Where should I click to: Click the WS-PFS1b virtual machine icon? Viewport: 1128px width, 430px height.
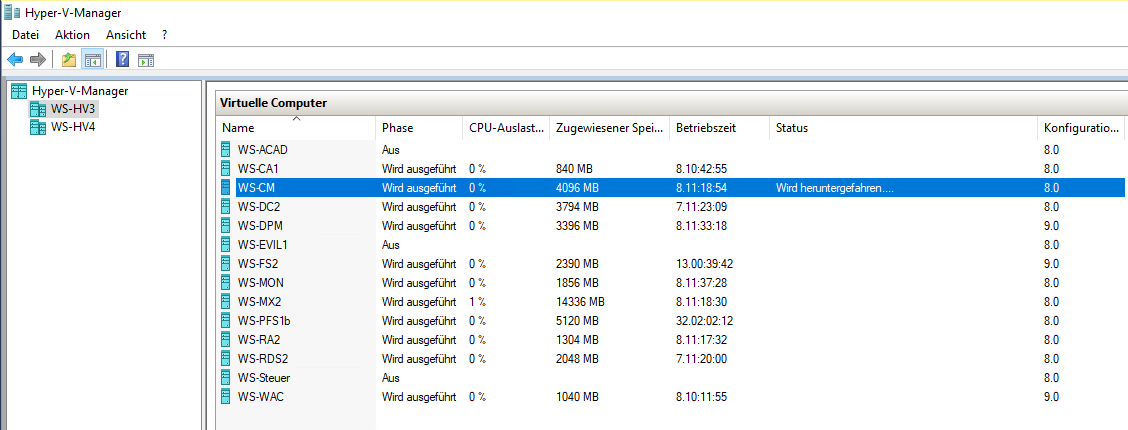(227, 321)
